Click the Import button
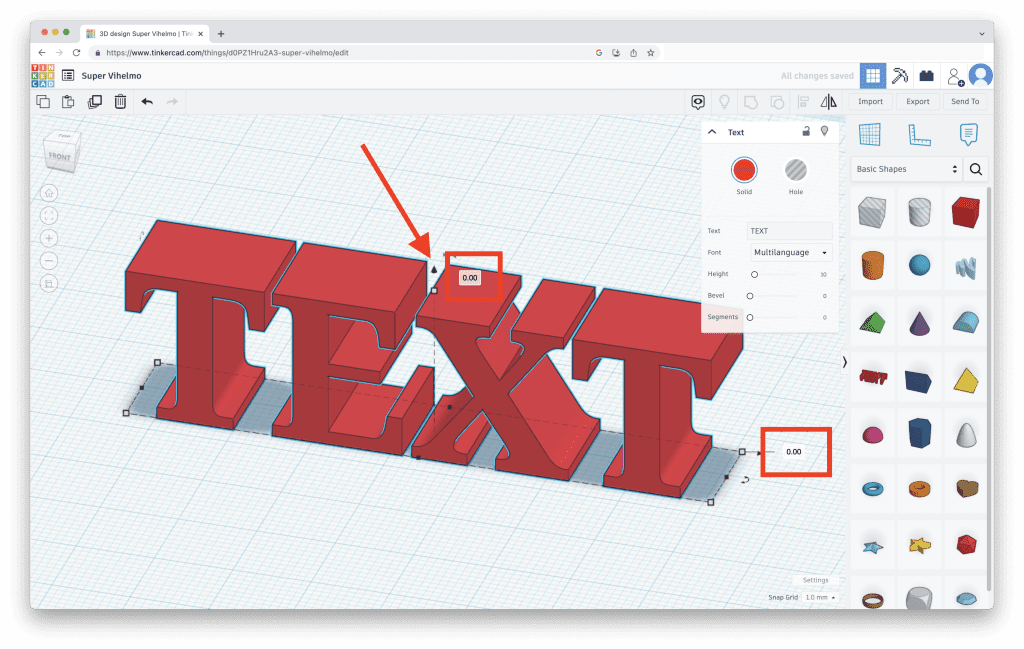 click(x=870, y=101)
